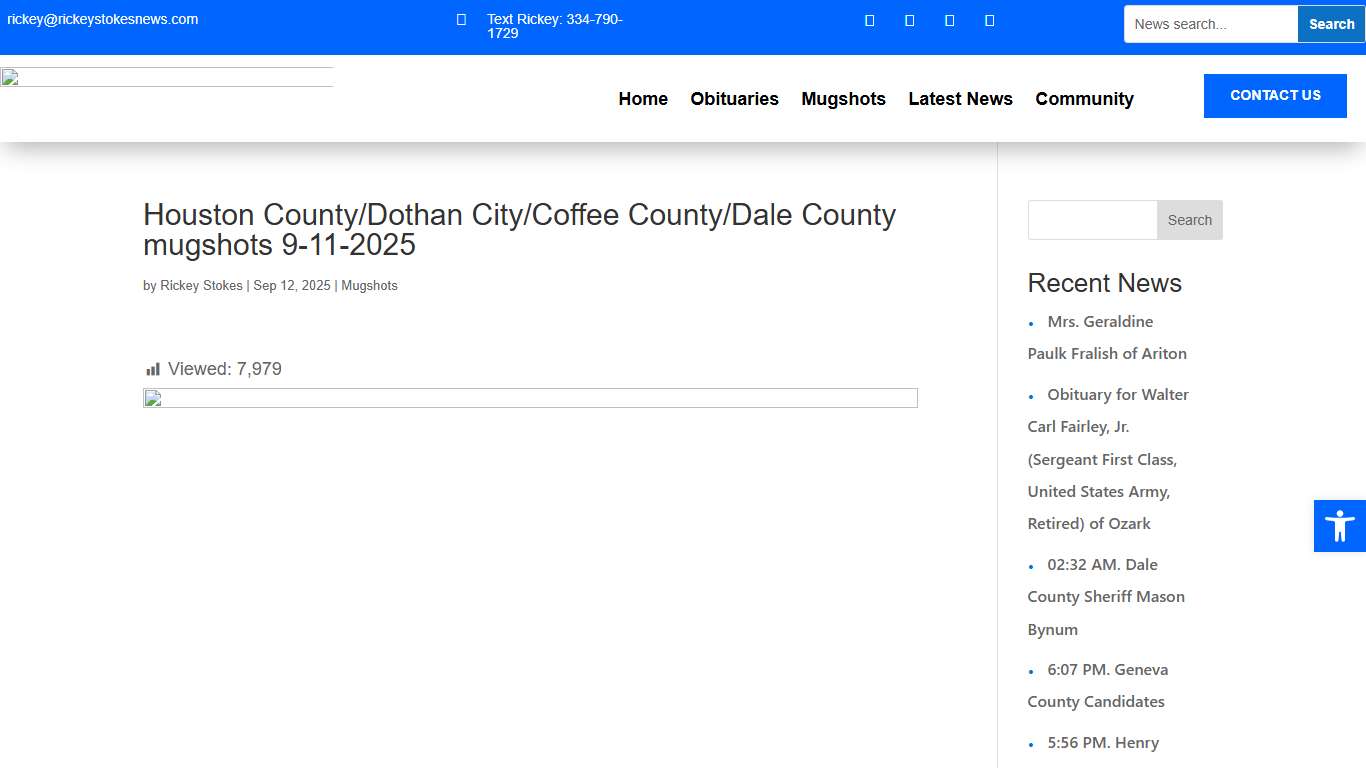Open the Community menu item
Viewport: 1366px width, 768px height.
(1084, 99)
